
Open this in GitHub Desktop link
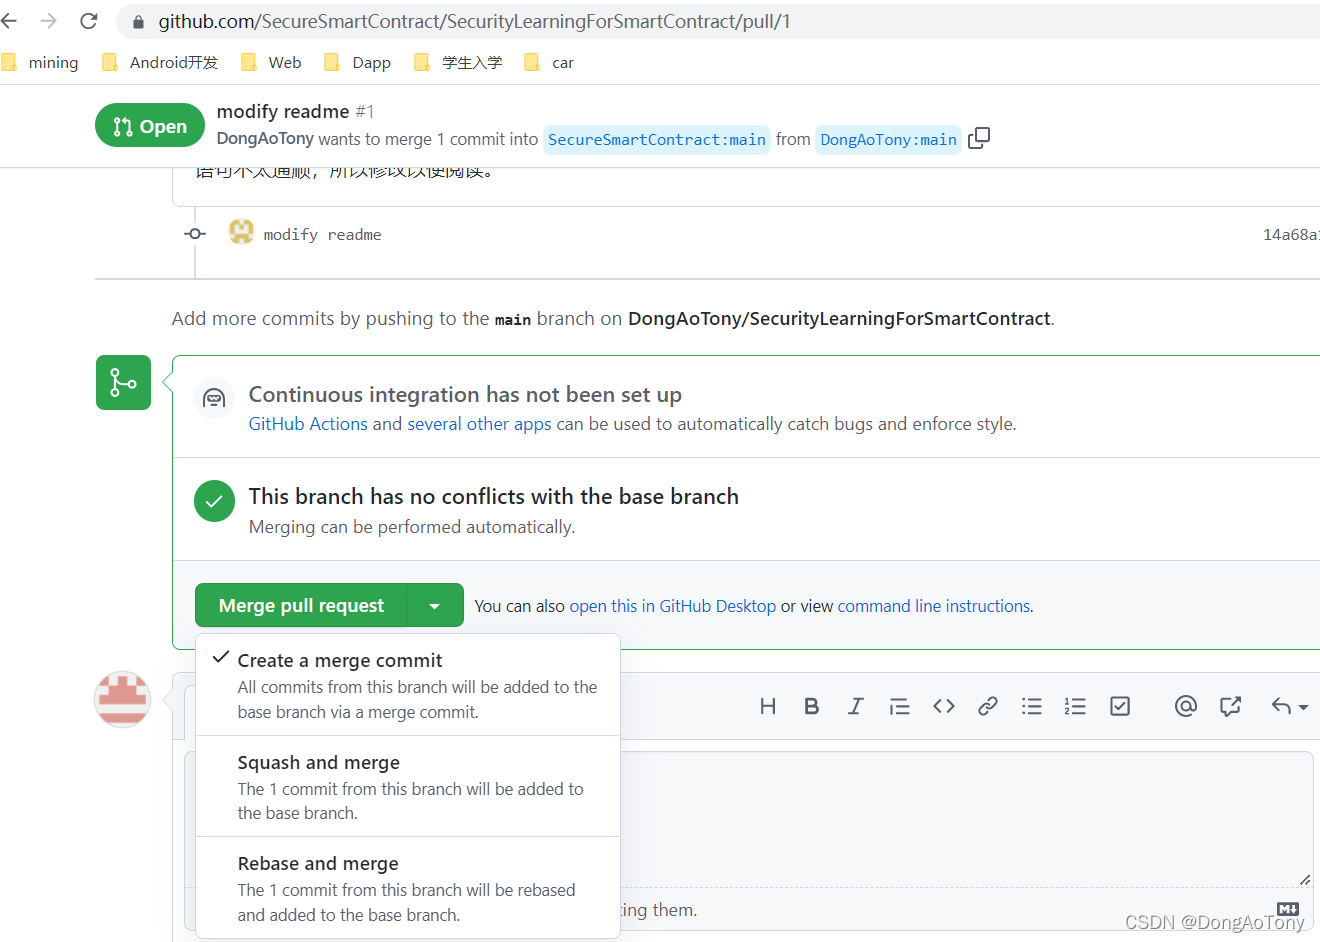click(672, 606)
